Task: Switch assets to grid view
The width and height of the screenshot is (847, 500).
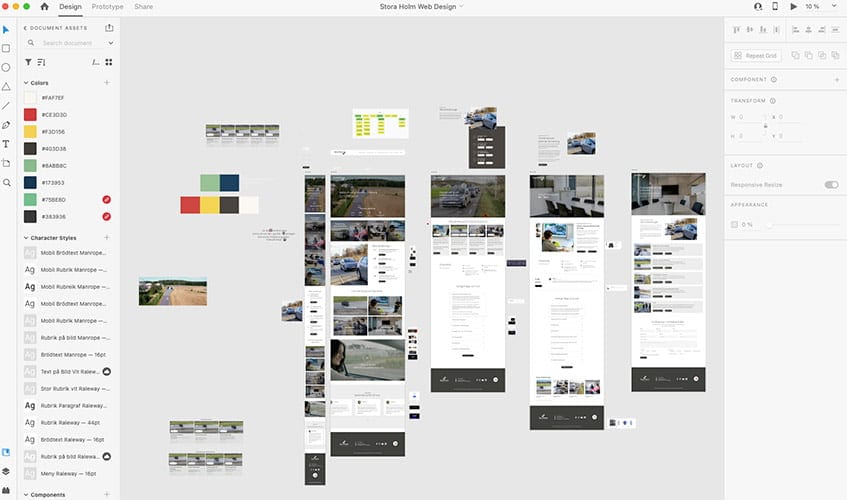Action: (x=109, y=62)
